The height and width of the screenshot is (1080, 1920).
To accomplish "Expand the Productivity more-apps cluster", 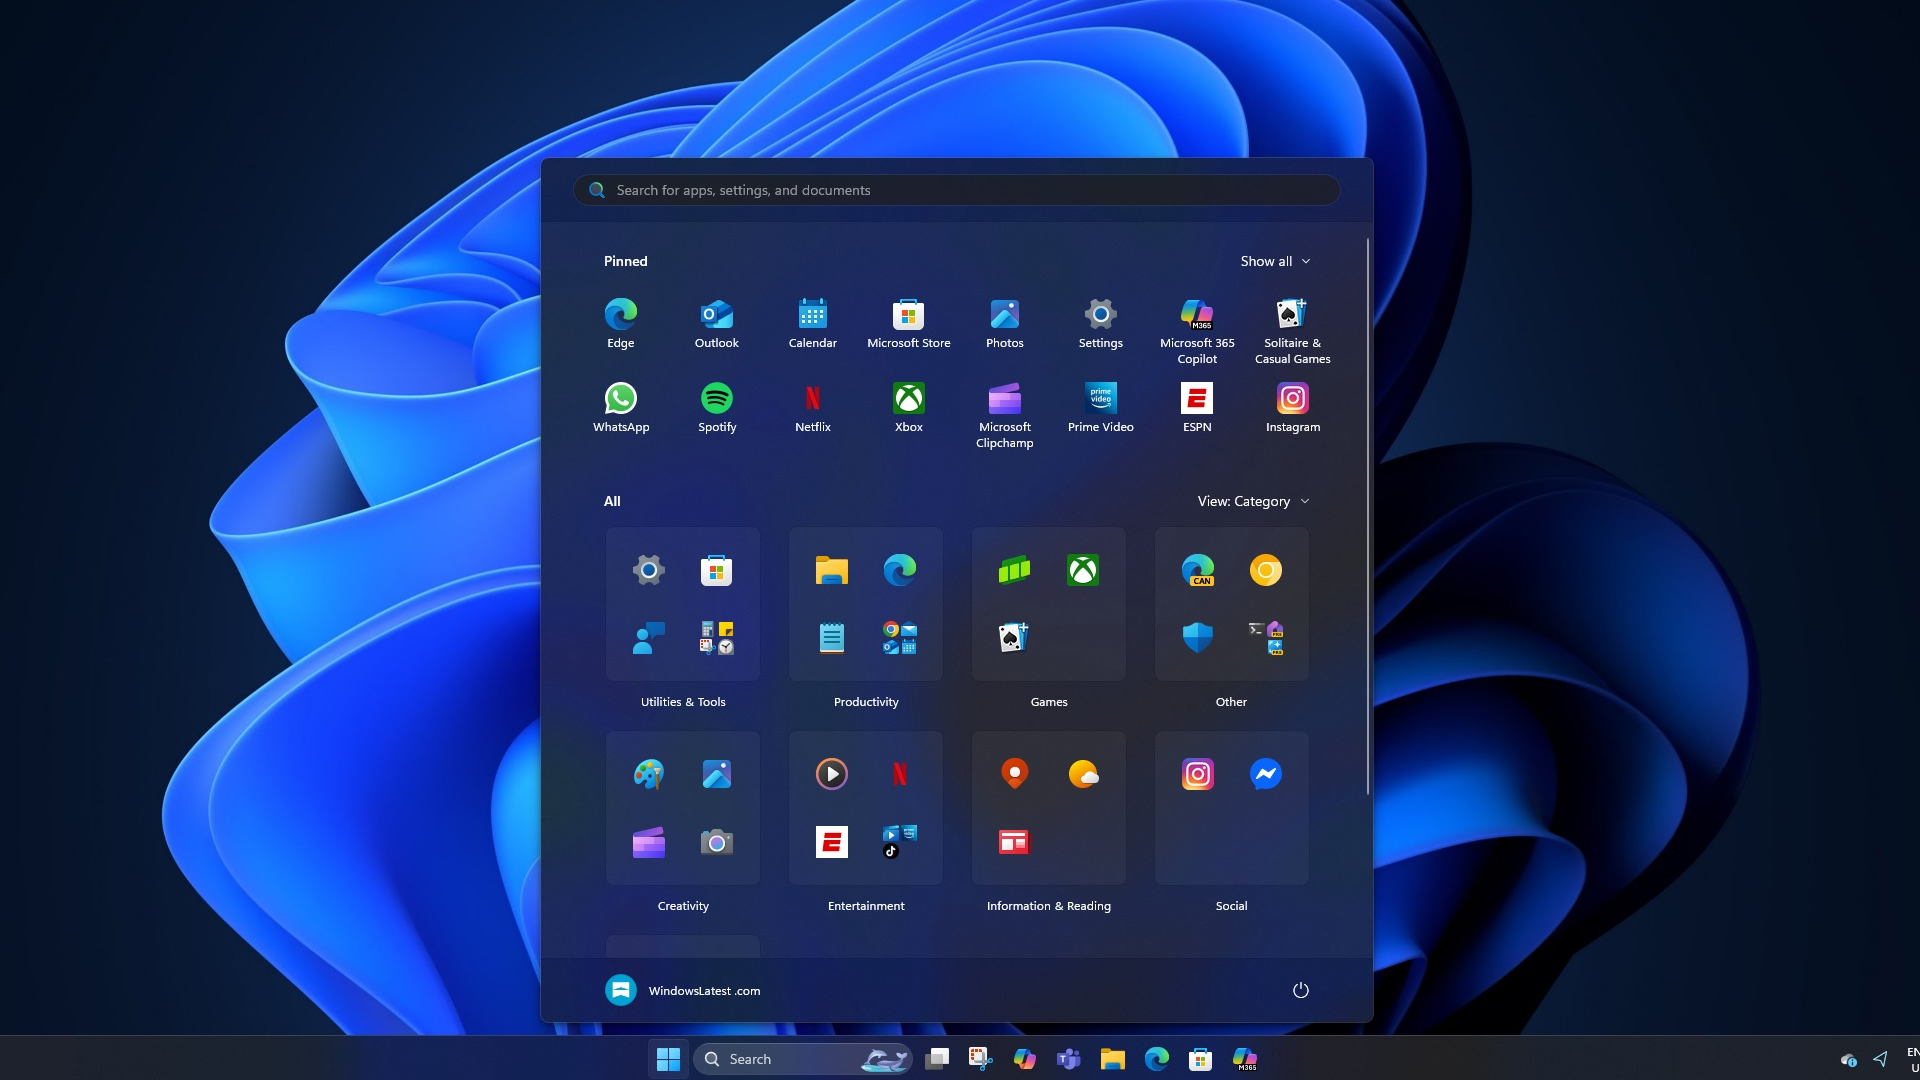I will click(x=899, y=638).
